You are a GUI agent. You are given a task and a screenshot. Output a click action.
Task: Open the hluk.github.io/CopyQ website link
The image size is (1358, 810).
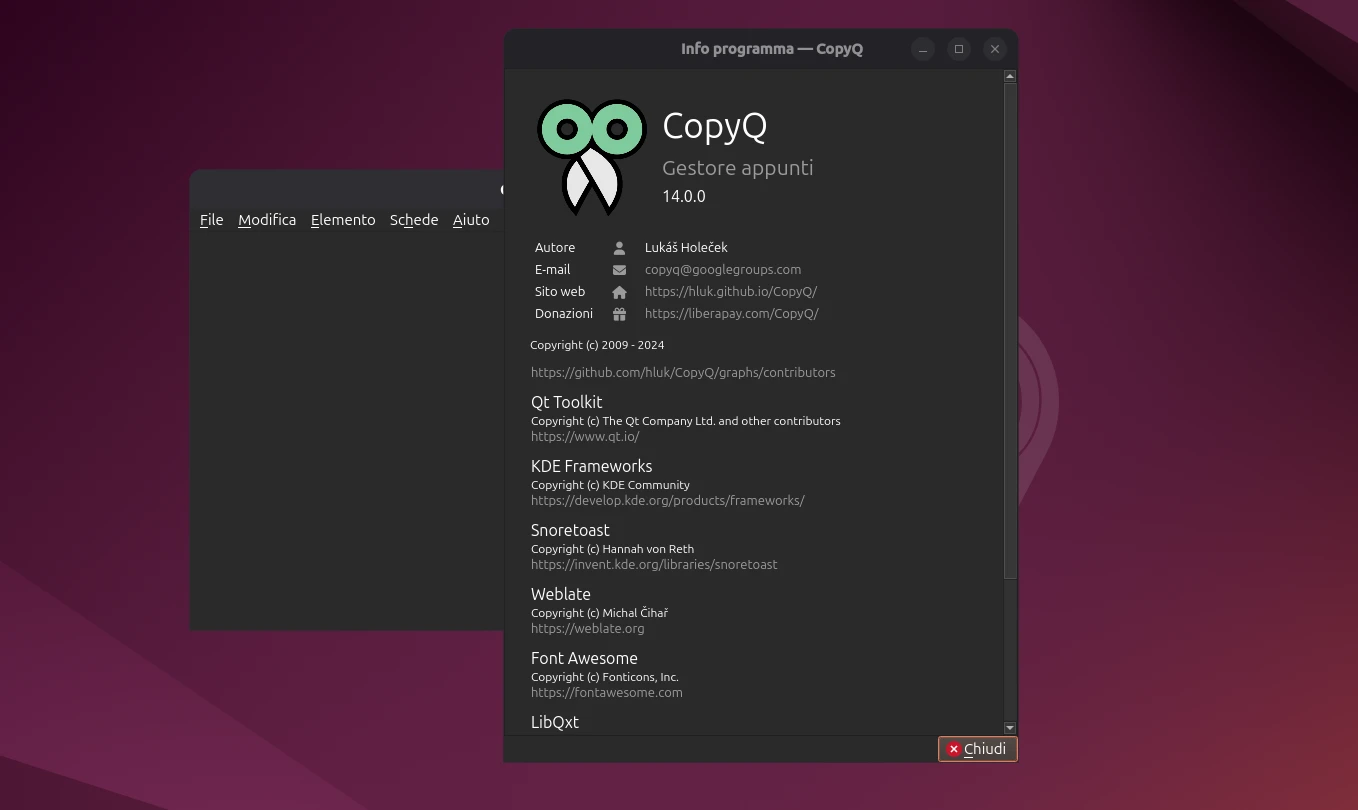click(x=731, y=291)
